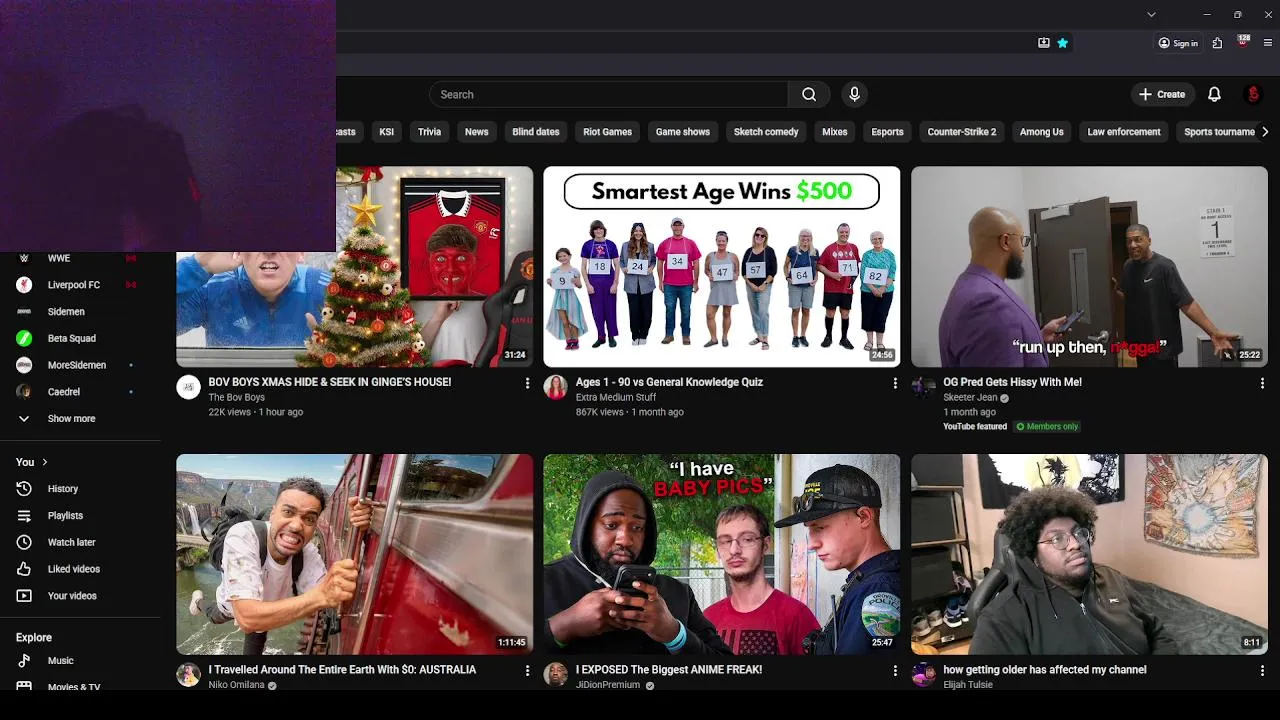Screen dimensions: 1280x720
Task: Open the browser hamburger menu
Action: 1268,43
